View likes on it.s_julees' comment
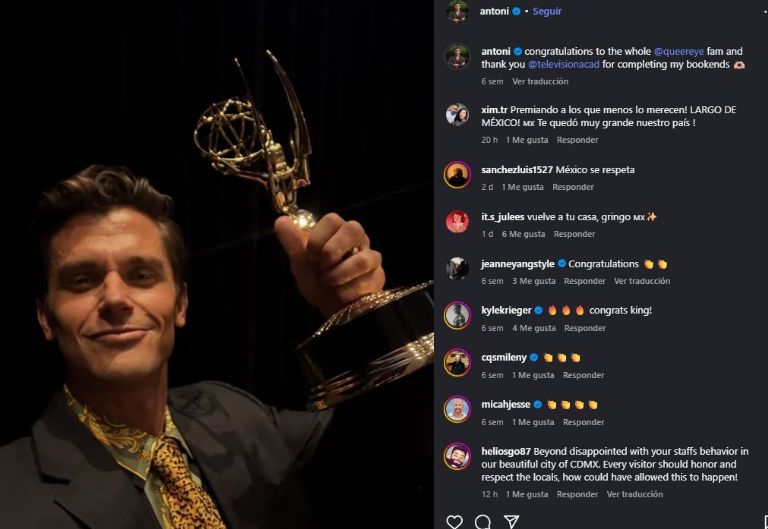The width and height of the screenshot is (768, 529). (x=524, y=234)
